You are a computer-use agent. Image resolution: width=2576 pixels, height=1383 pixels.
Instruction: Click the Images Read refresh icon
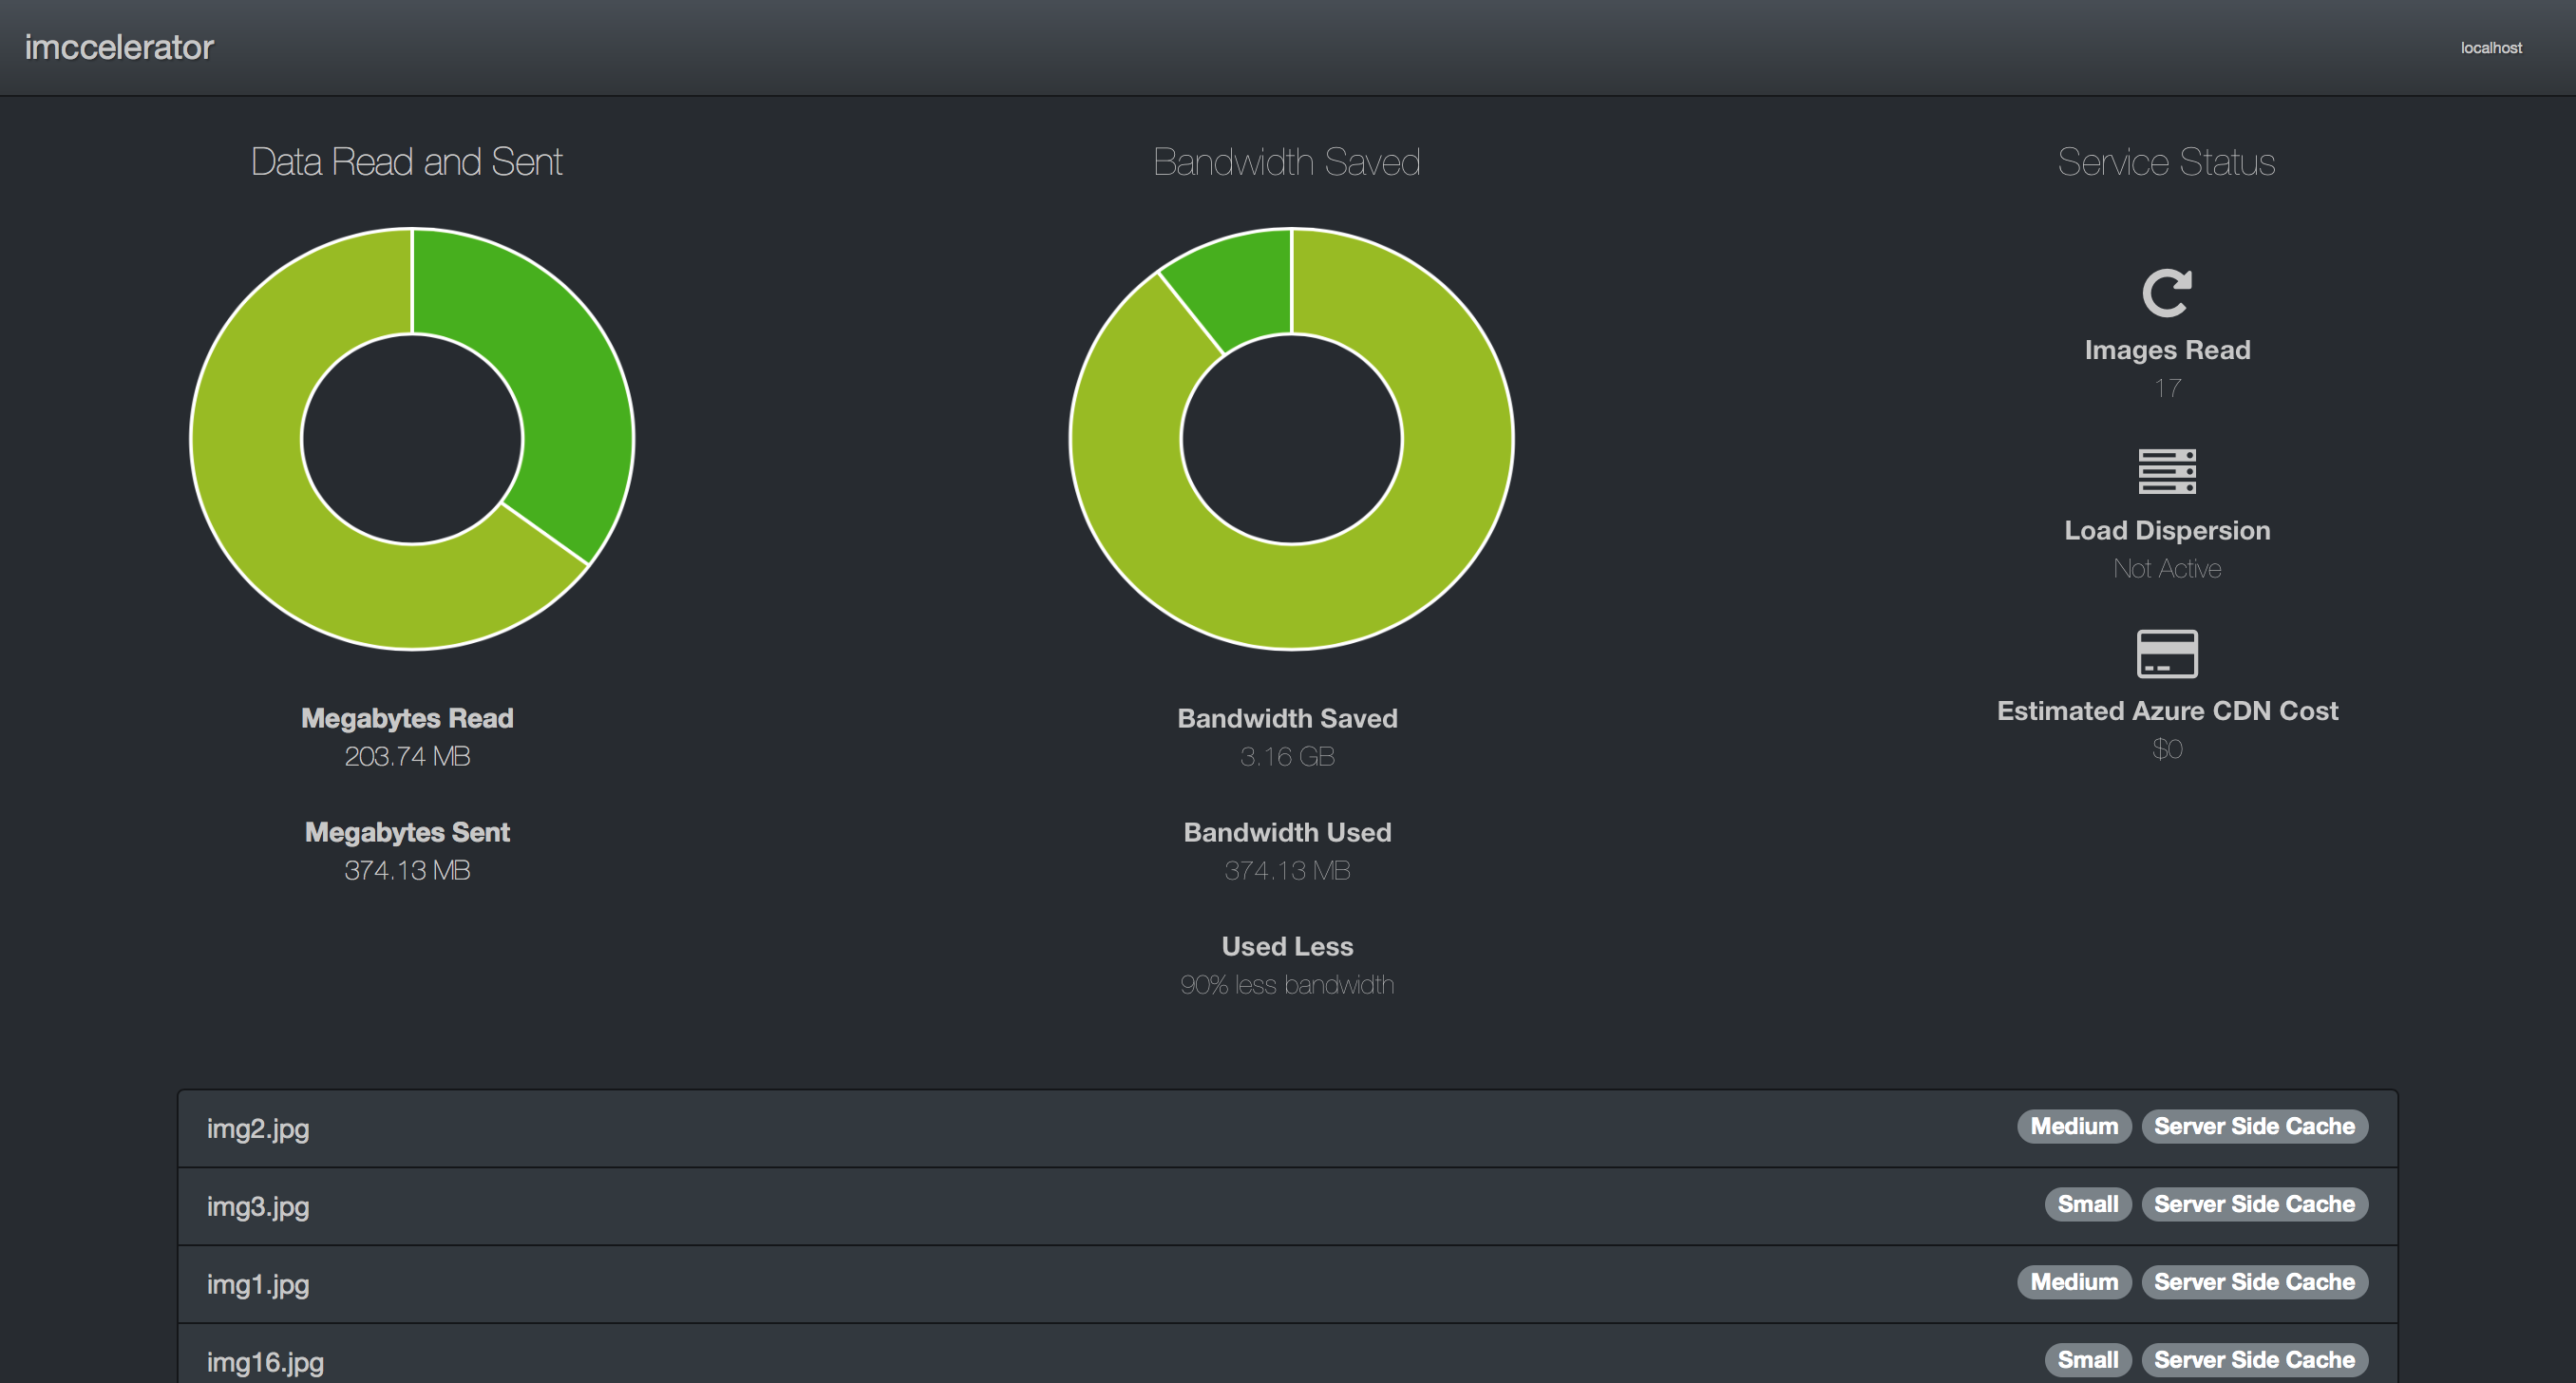tap(2166, 293)
